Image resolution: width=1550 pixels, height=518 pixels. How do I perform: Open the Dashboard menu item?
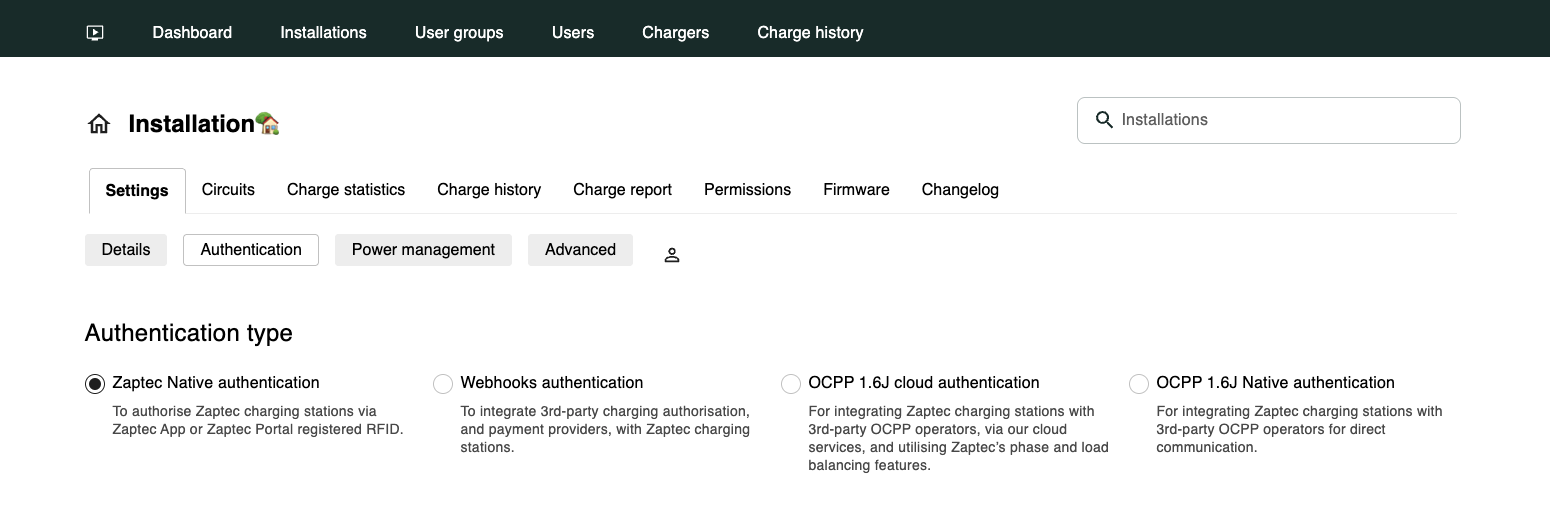pos(192,33)
